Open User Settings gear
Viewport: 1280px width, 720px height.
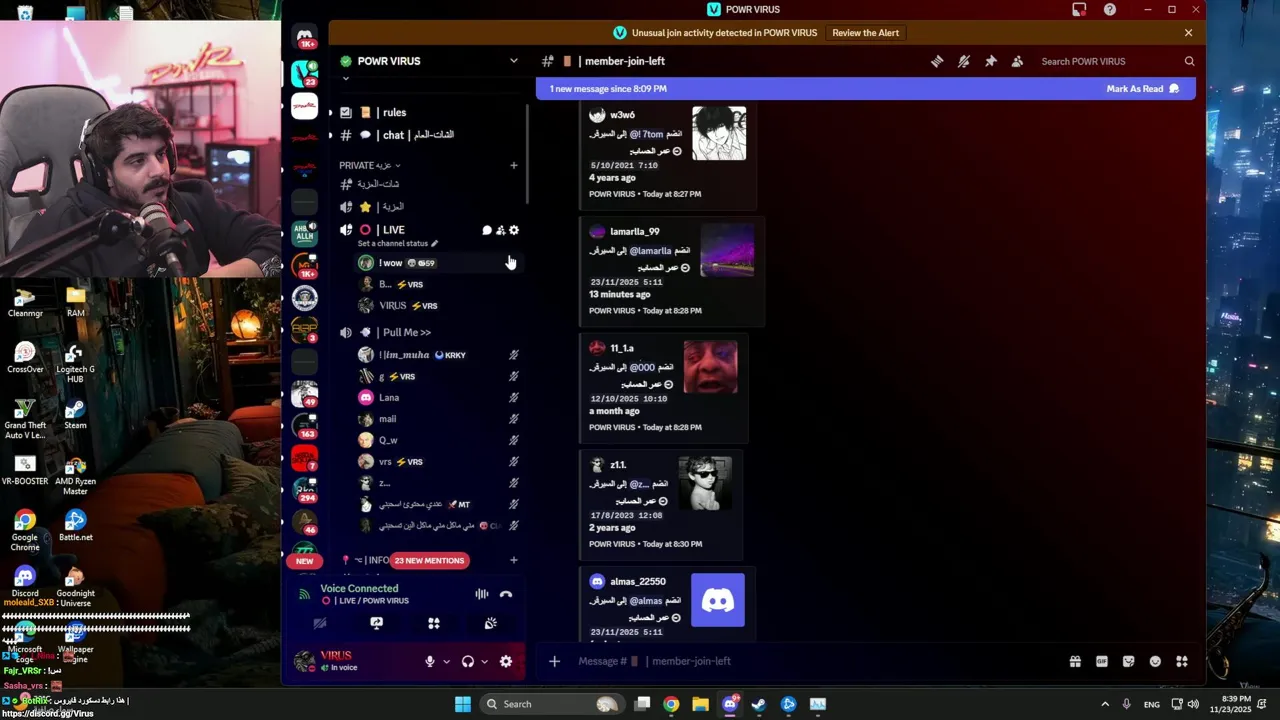[506, 661]
